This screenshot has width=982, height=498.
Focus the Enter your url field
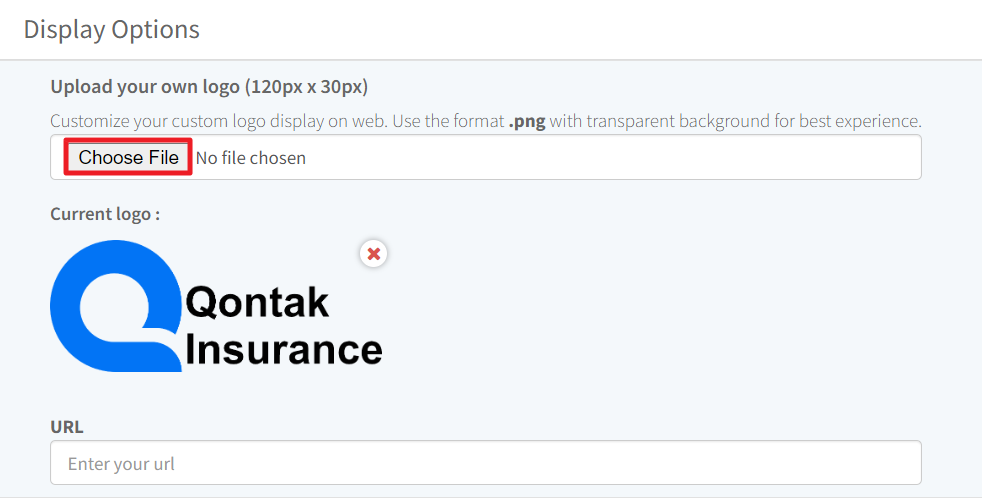point(485,463)
